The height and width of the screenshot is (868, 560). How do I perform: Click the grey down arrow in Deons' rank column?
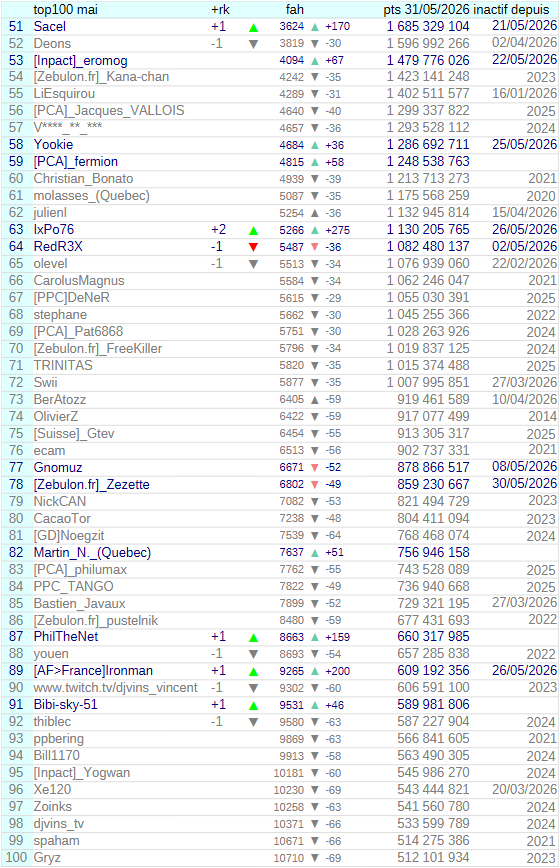click(x=253, y=44)
